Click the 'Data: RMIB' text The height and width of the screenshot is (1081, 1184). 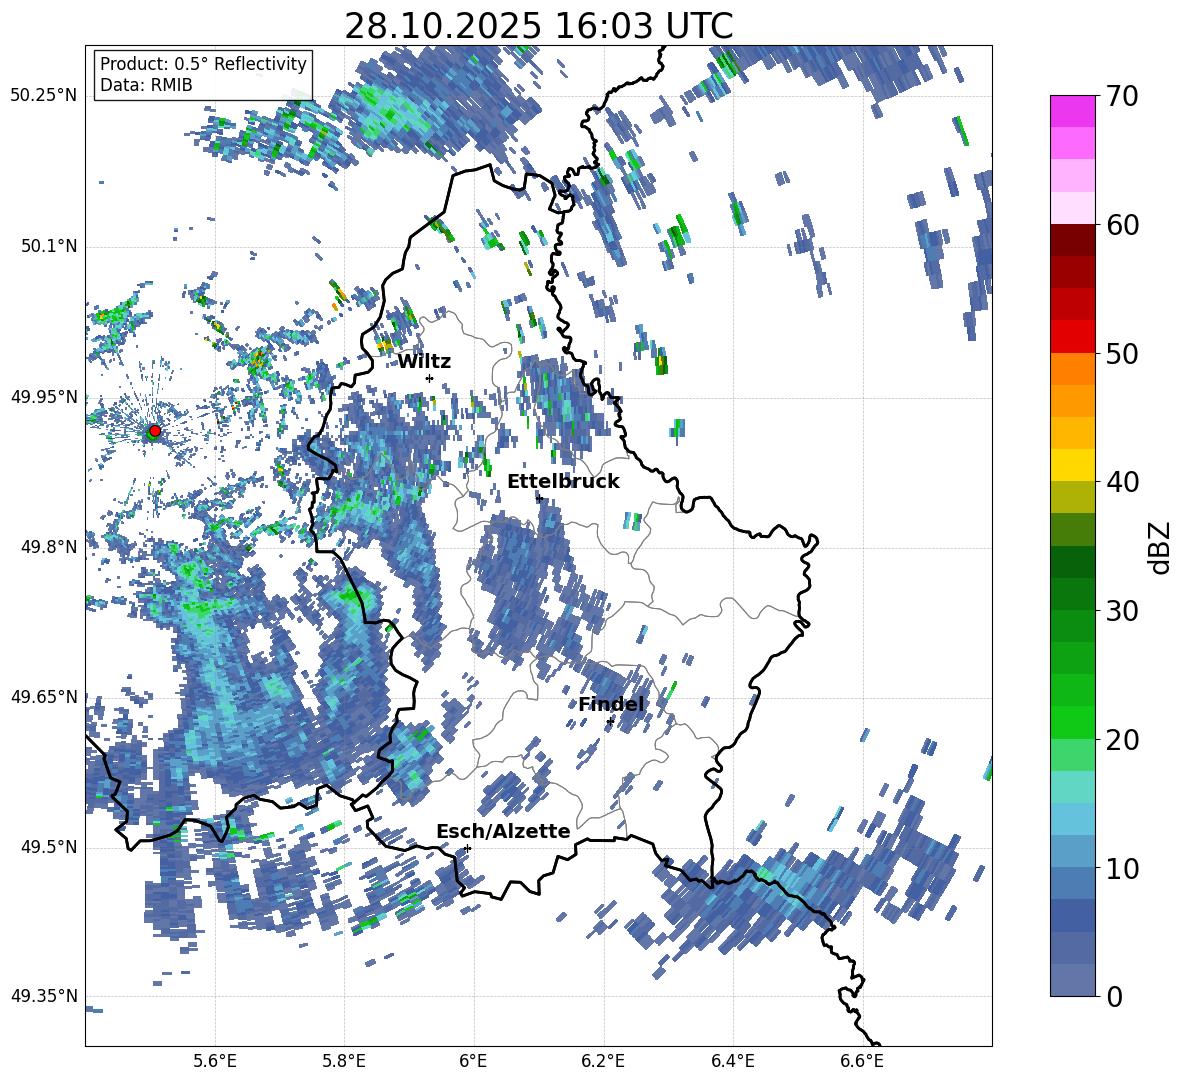(x=146, y=85)
